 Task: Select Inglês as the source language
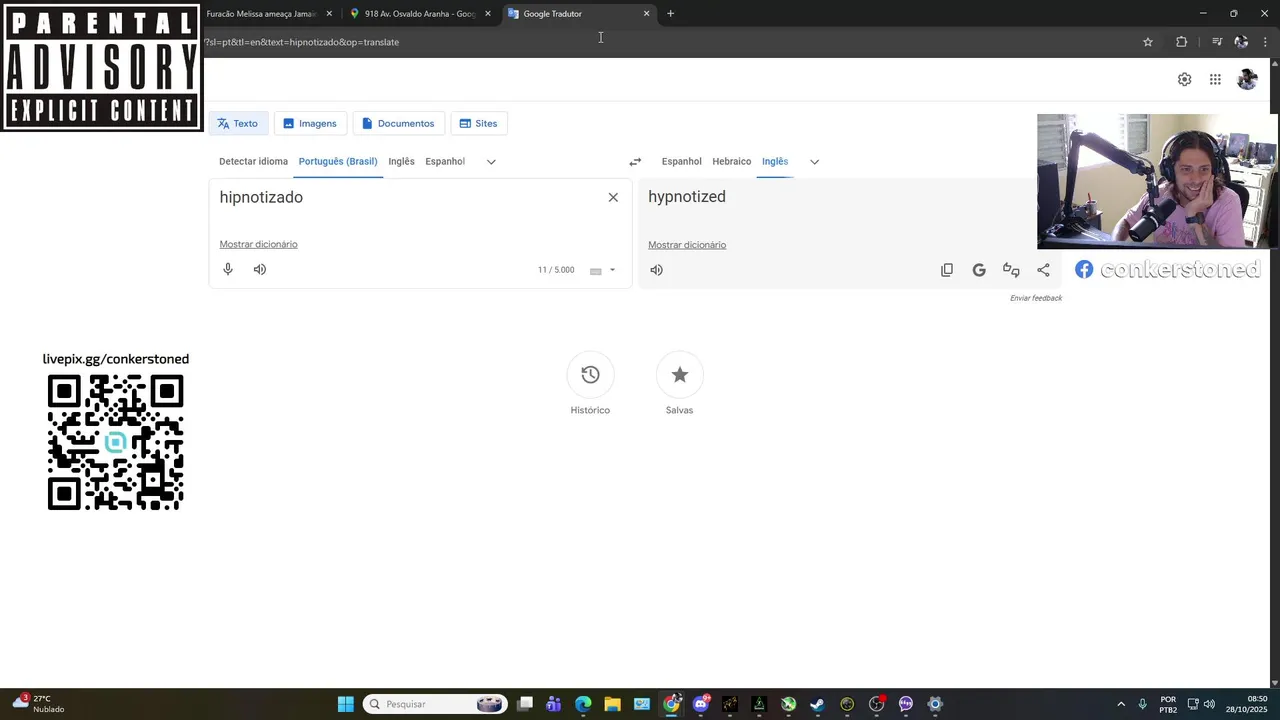pyautogui.click(x=401, y=161)
